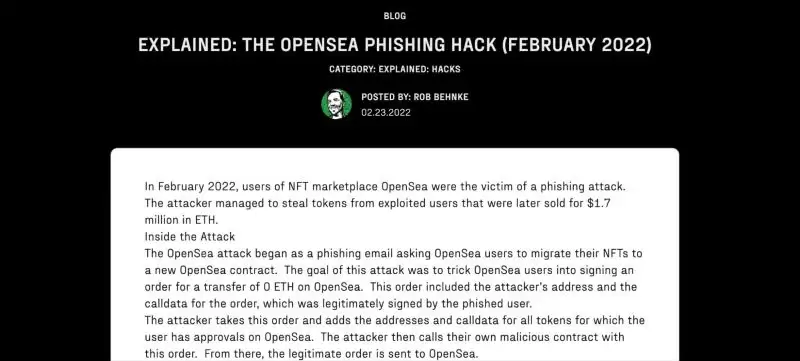Click the 'Inside the Attack' subheading
The width and height of the screenshot is (800, 361).
[190, 237]
